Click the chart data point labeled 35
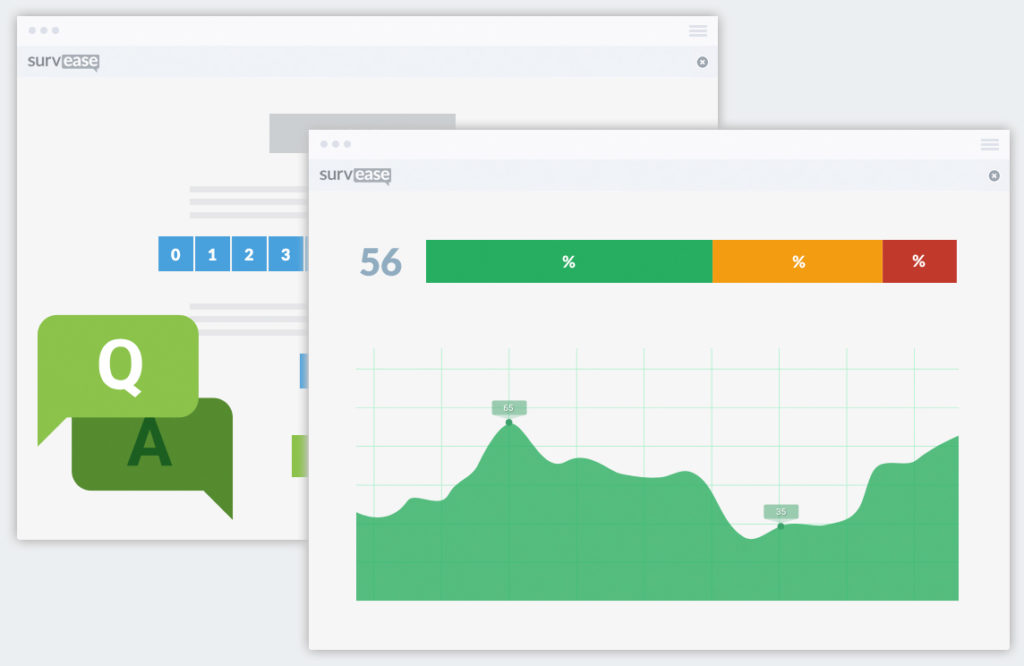 tap(781, 526)
